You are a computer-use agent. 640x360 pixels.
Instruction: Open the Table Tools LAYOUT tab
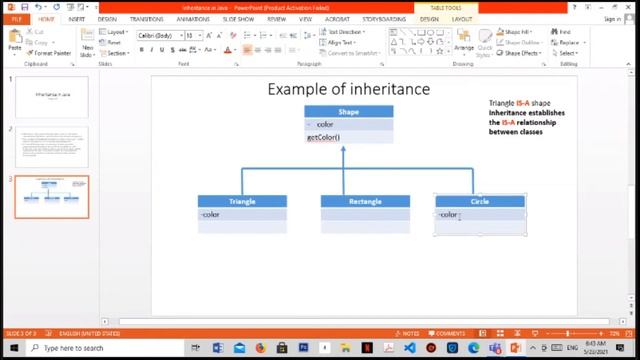point(462,19)
